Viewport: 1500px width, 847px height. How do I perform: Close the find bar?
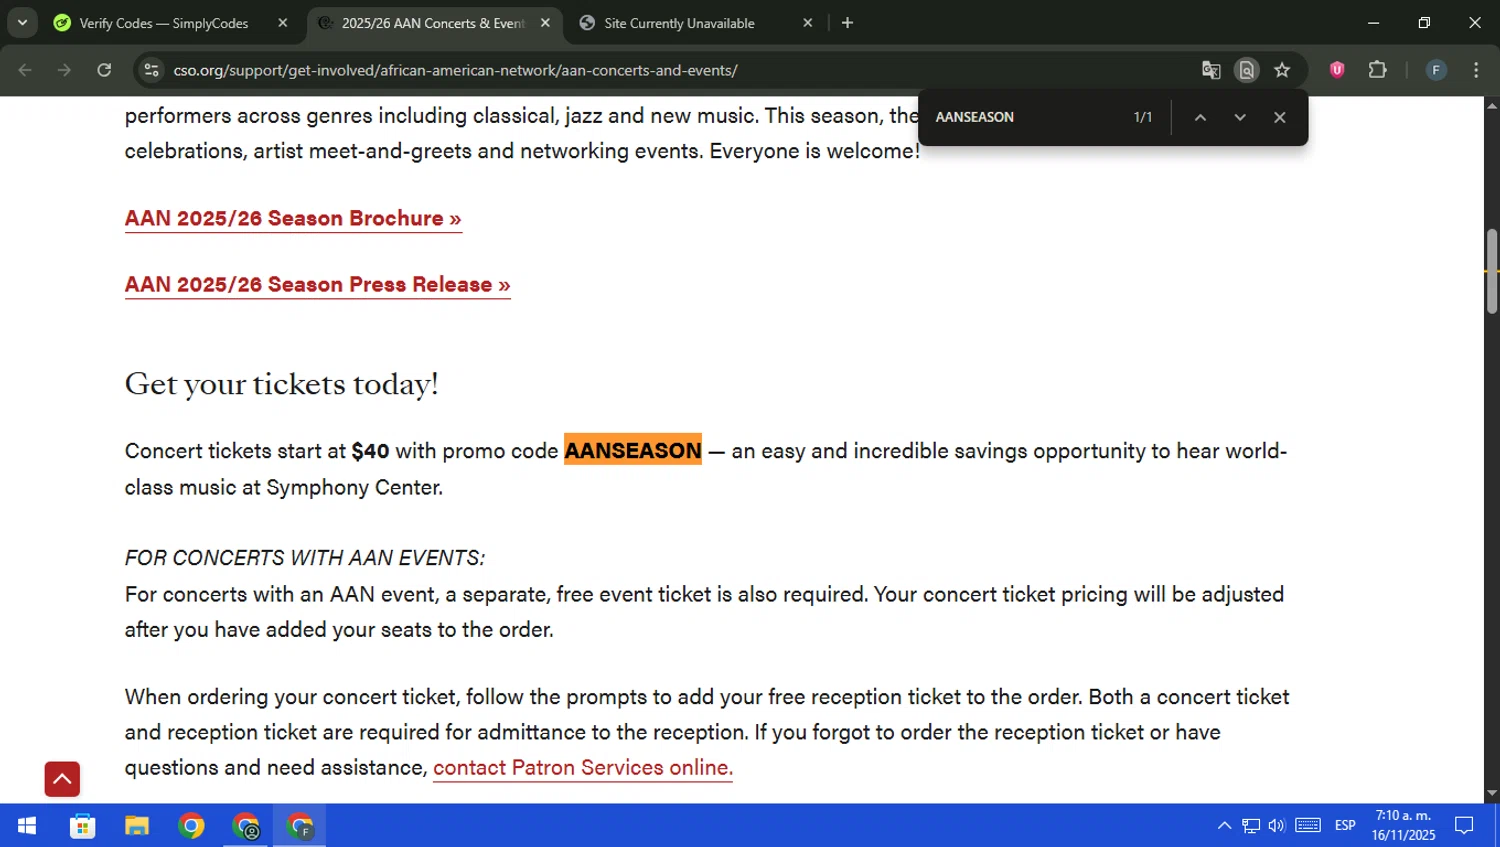point(1279,117)
